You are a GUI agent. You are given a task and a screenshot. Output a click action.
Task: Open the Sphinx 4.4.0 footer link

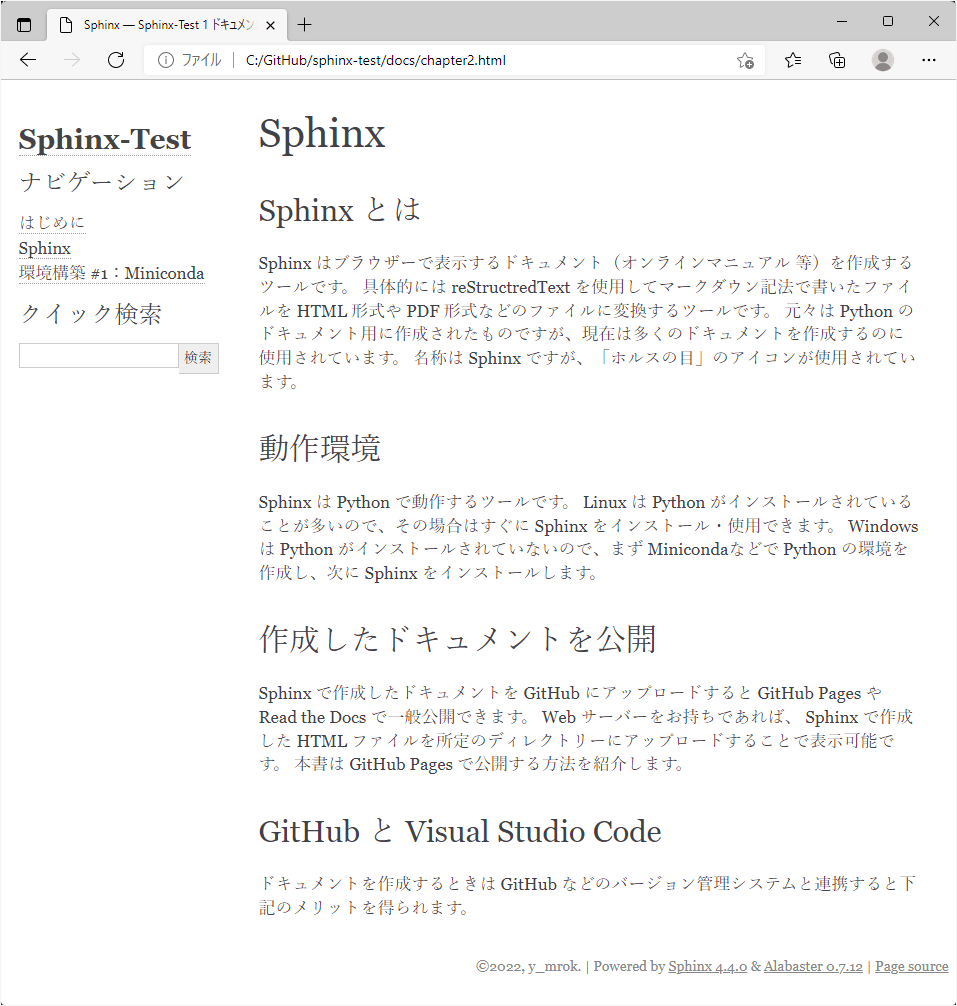click(x=708, y=966)
